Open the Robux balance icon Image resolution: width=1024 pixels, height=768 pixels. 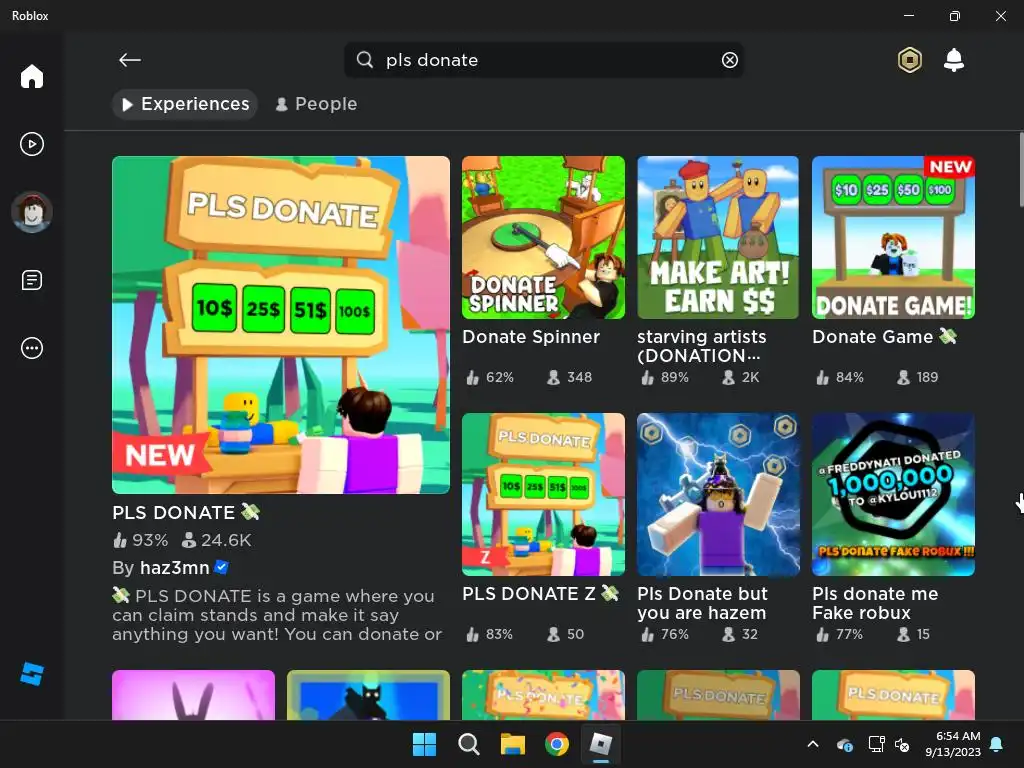[910, 60]
